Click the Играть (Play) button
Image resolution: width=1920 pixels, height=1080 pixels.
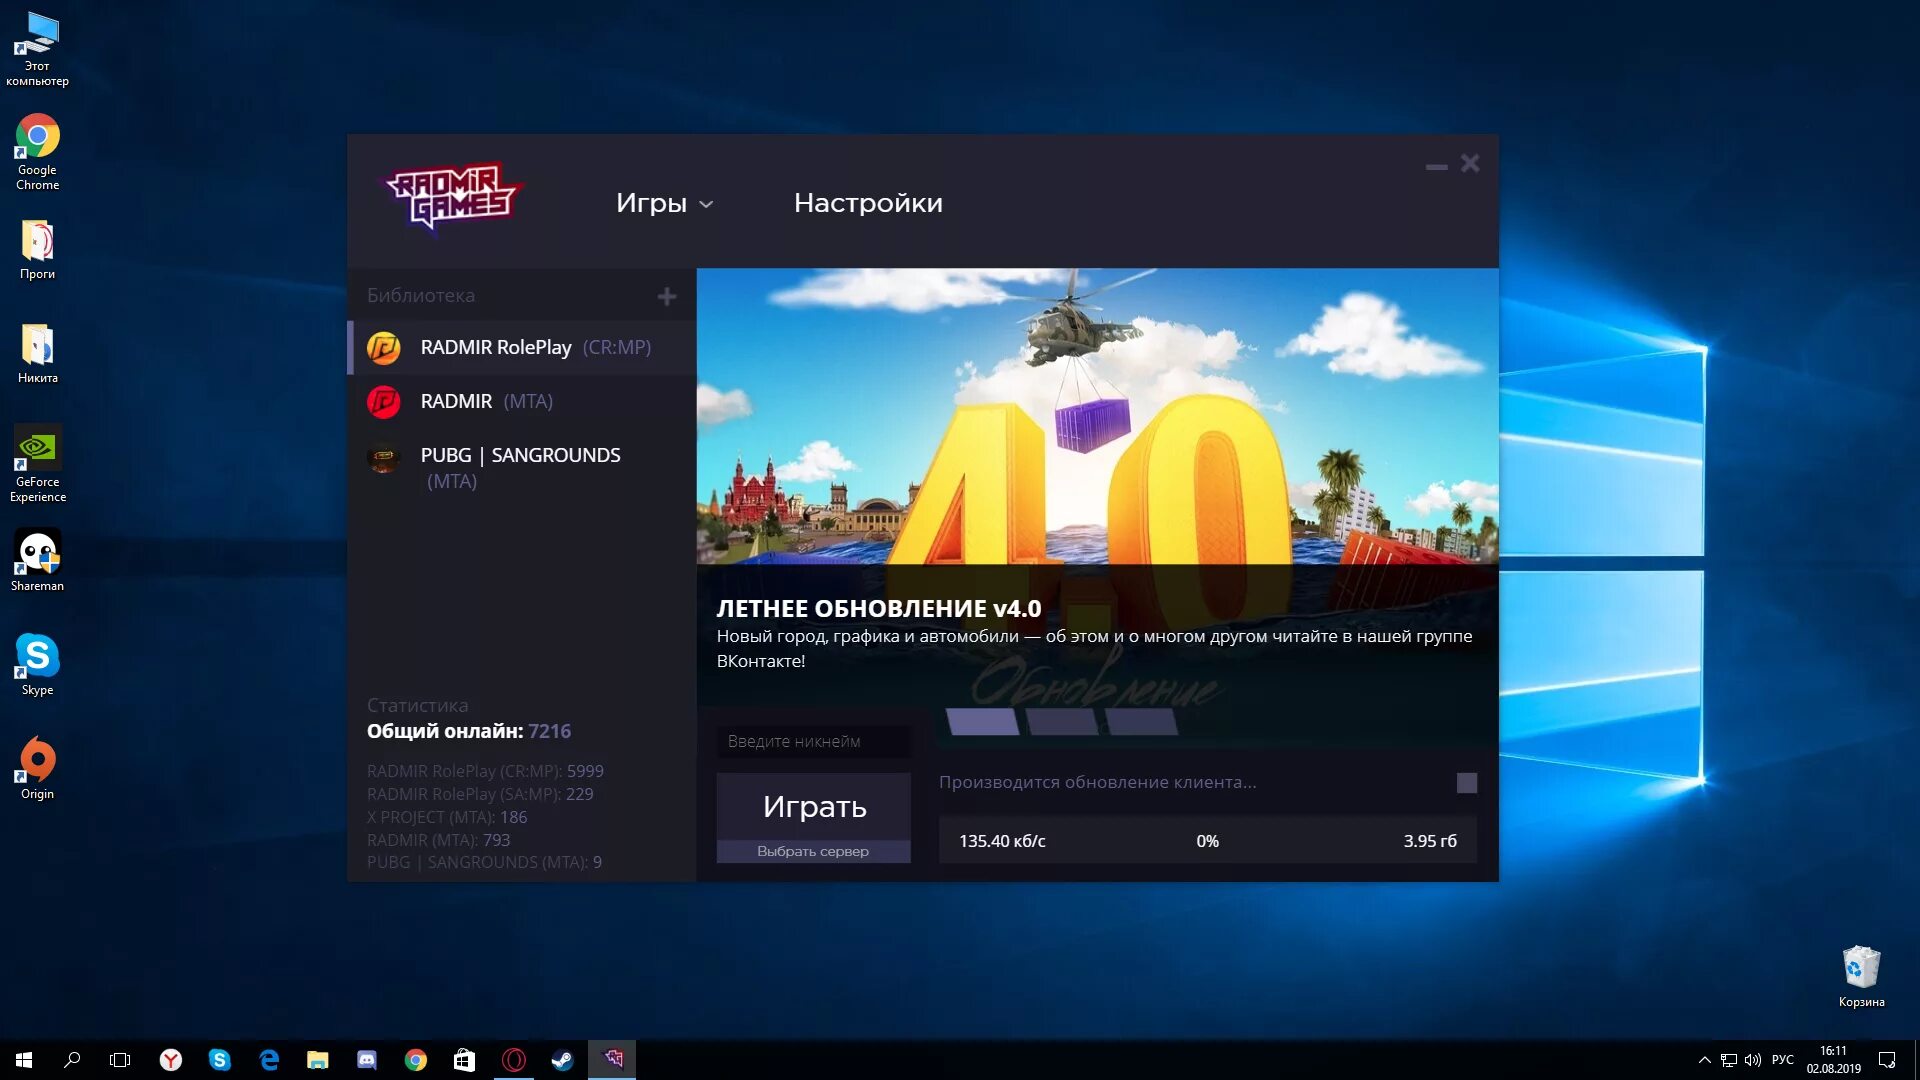815,806
